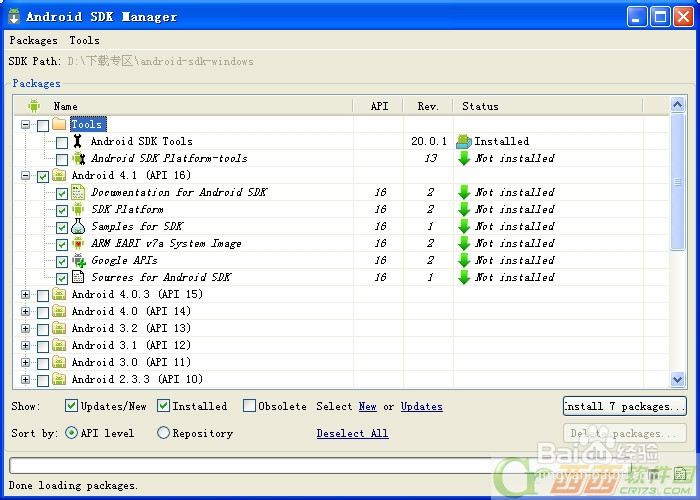Click the Documentation for Android SDK icon

[x=78, y=192]
